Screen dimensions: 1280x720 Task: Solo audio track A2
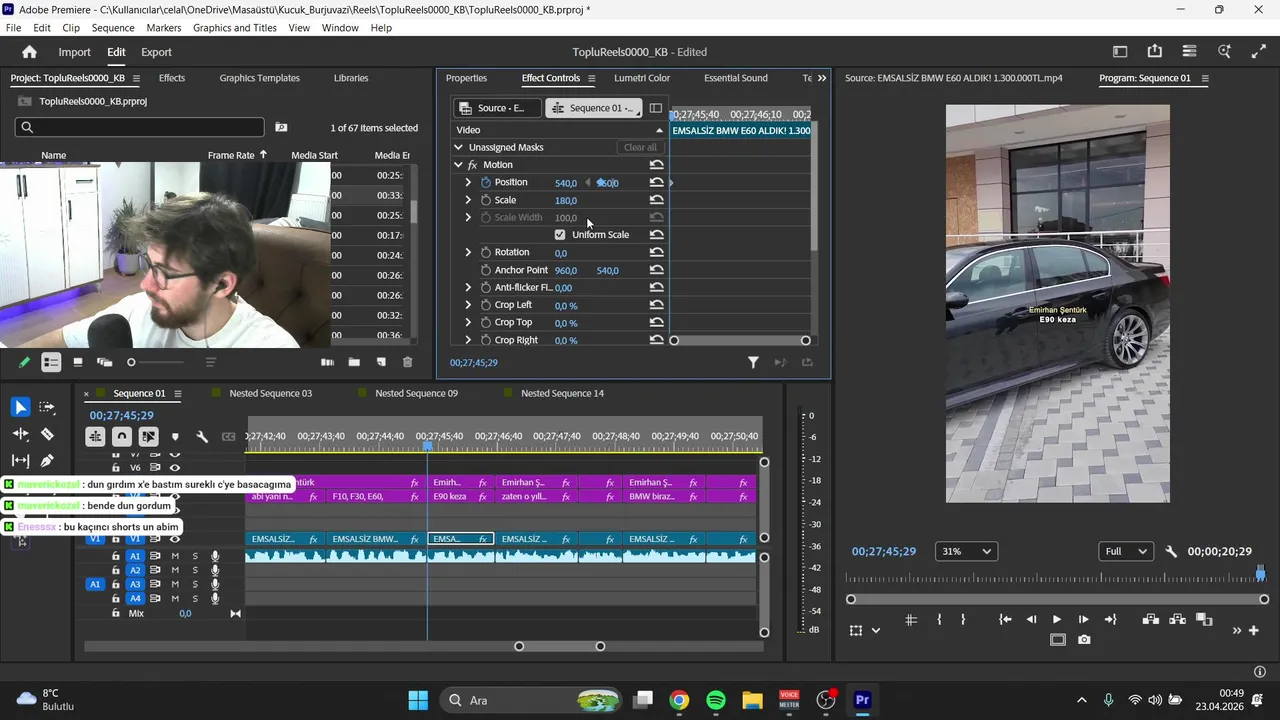coord(195,570)
